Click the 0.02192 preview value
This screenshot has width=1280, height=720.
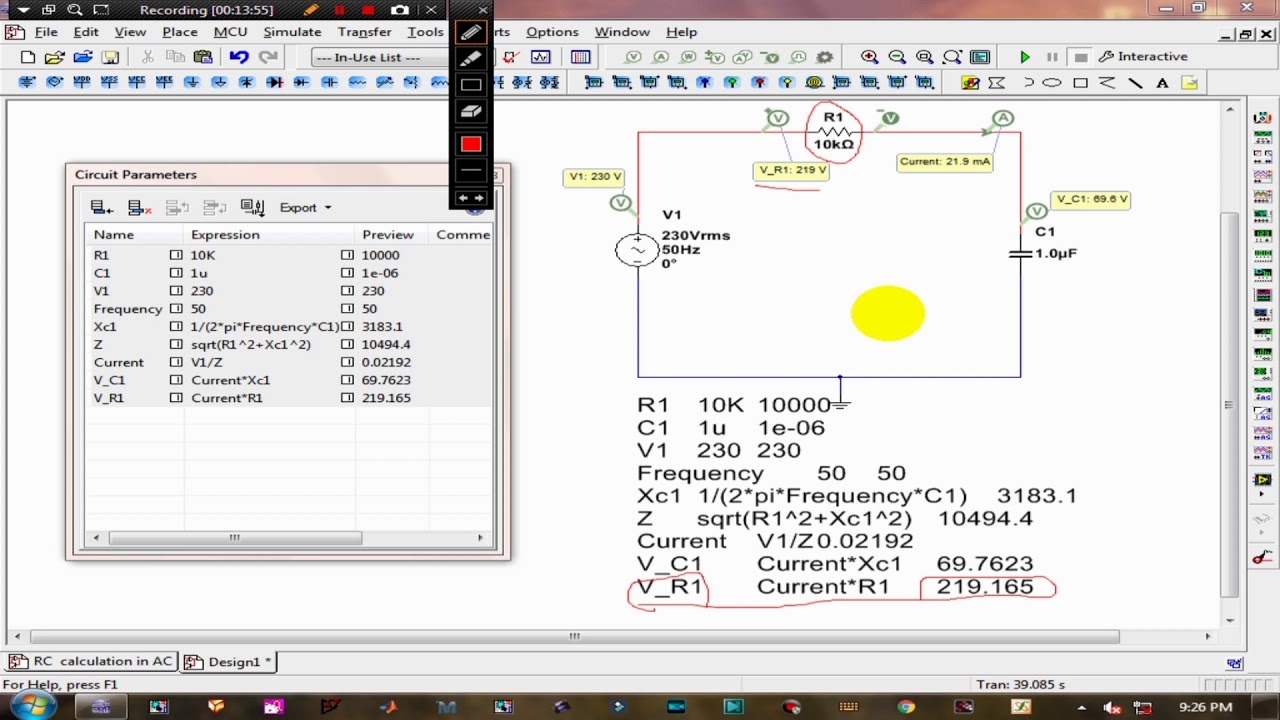[x=386, y=362]
